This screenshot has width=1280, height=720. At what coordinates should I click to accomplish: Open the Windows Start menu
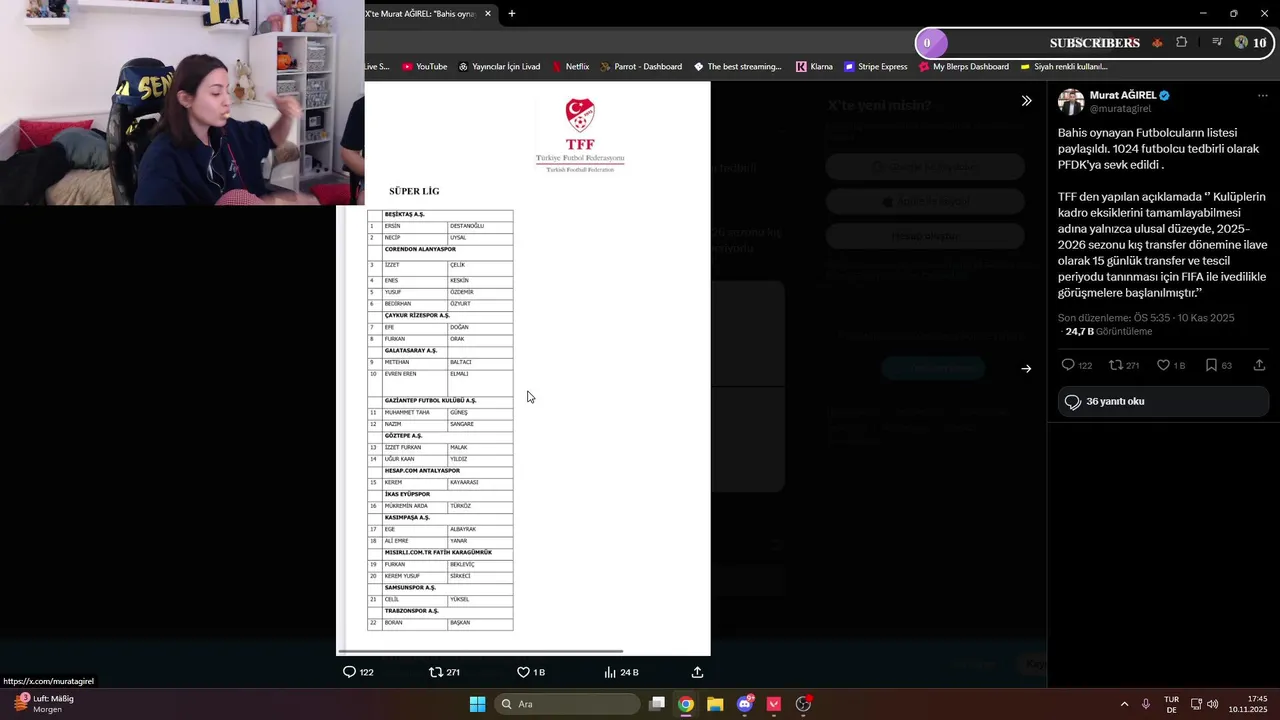[478, 704]
